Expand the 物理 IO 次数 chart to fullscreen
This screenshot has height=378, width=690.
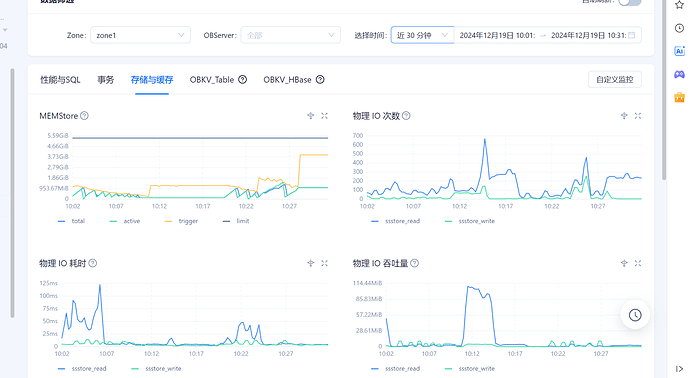coord(638,116)
